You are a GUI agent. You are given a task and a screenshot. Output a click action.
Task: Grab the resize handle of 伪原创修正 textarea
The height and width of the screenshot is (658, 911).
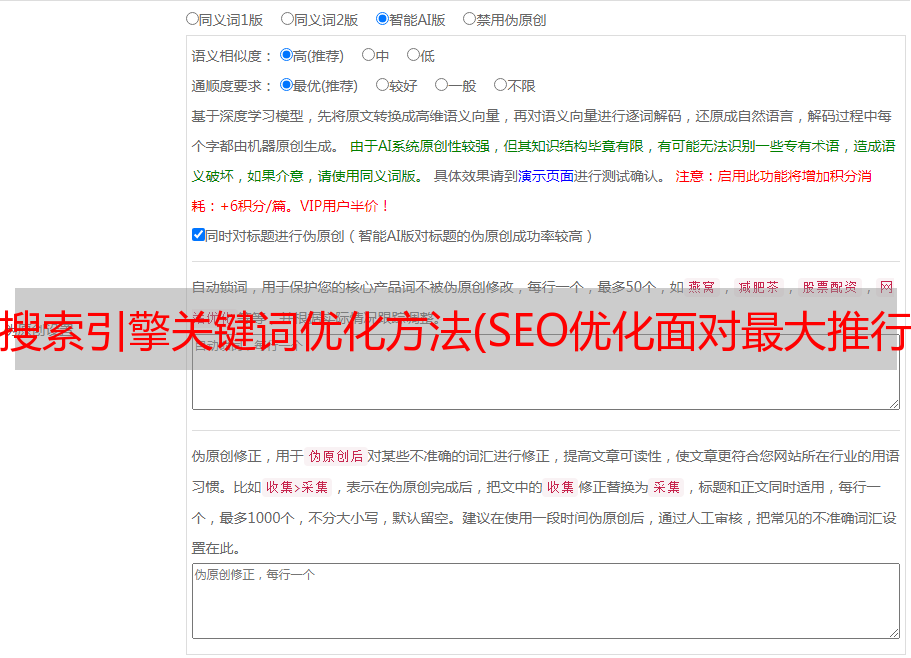tap(894, 633)
